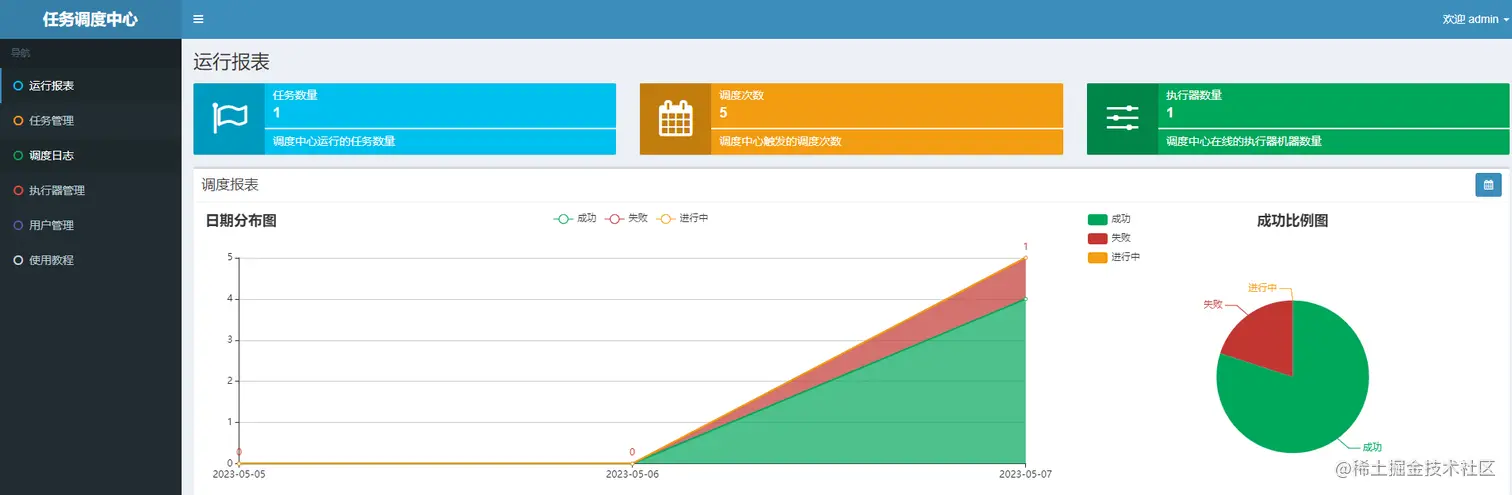
Task: Click the white circle icon beside 使用教程
Action: [x=18, y=260]
